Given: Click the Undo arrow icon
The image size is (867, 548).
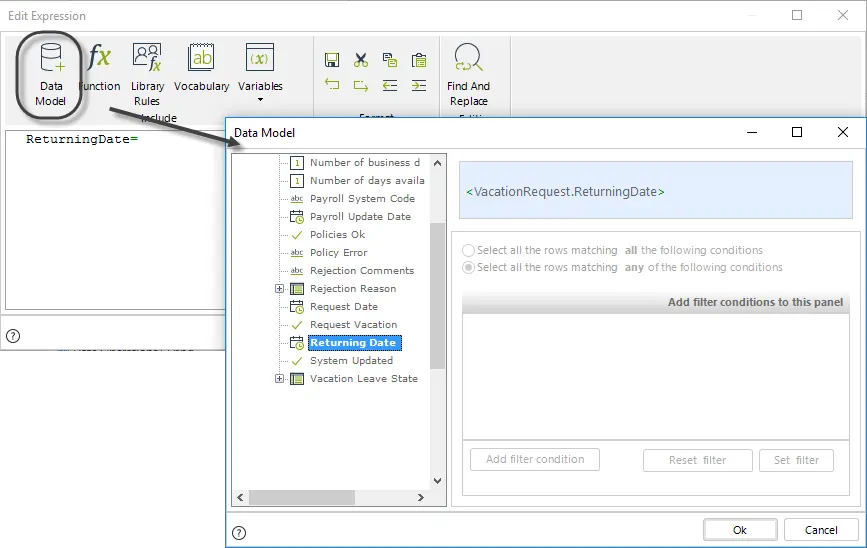Looking at the screenshot, I should [332, 85].
